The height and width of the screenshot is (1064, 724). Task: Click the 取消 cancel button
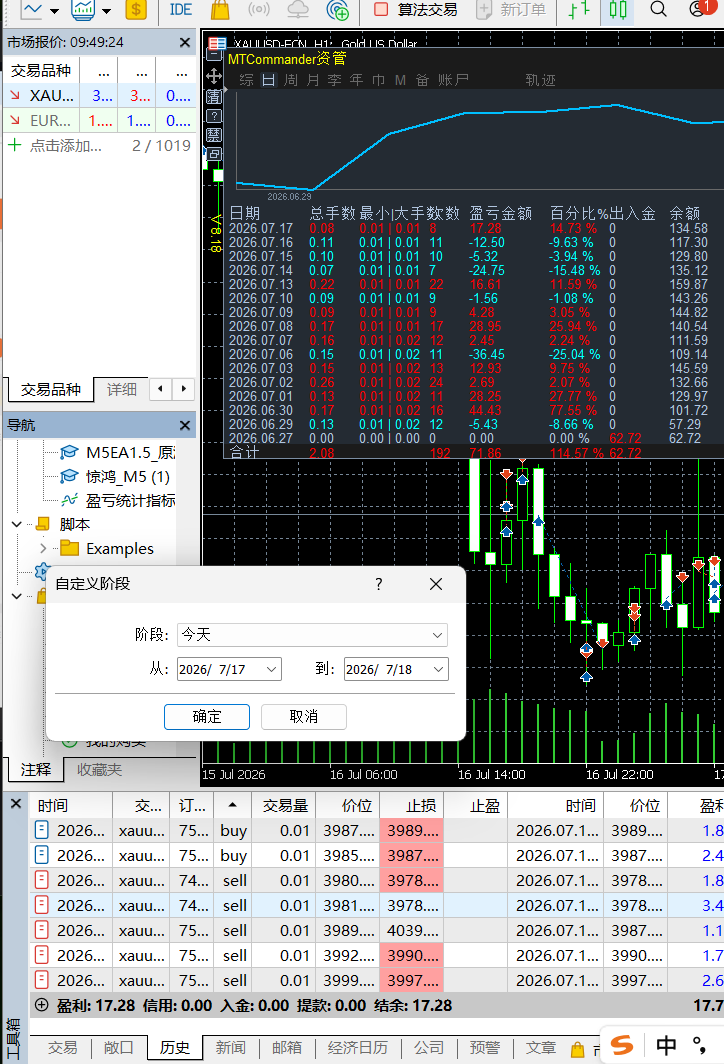(303, 717)
